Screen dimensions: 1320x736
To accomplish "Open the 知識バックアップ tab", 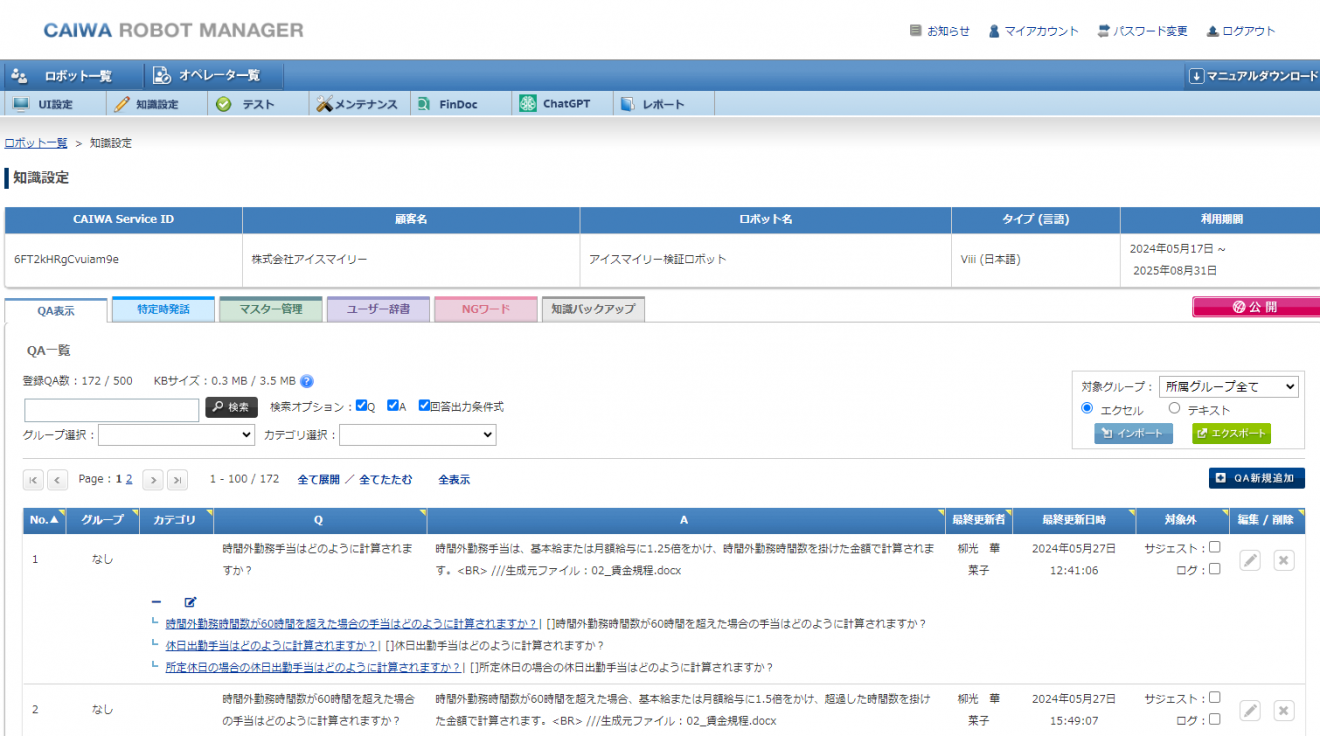I will 593,309.
